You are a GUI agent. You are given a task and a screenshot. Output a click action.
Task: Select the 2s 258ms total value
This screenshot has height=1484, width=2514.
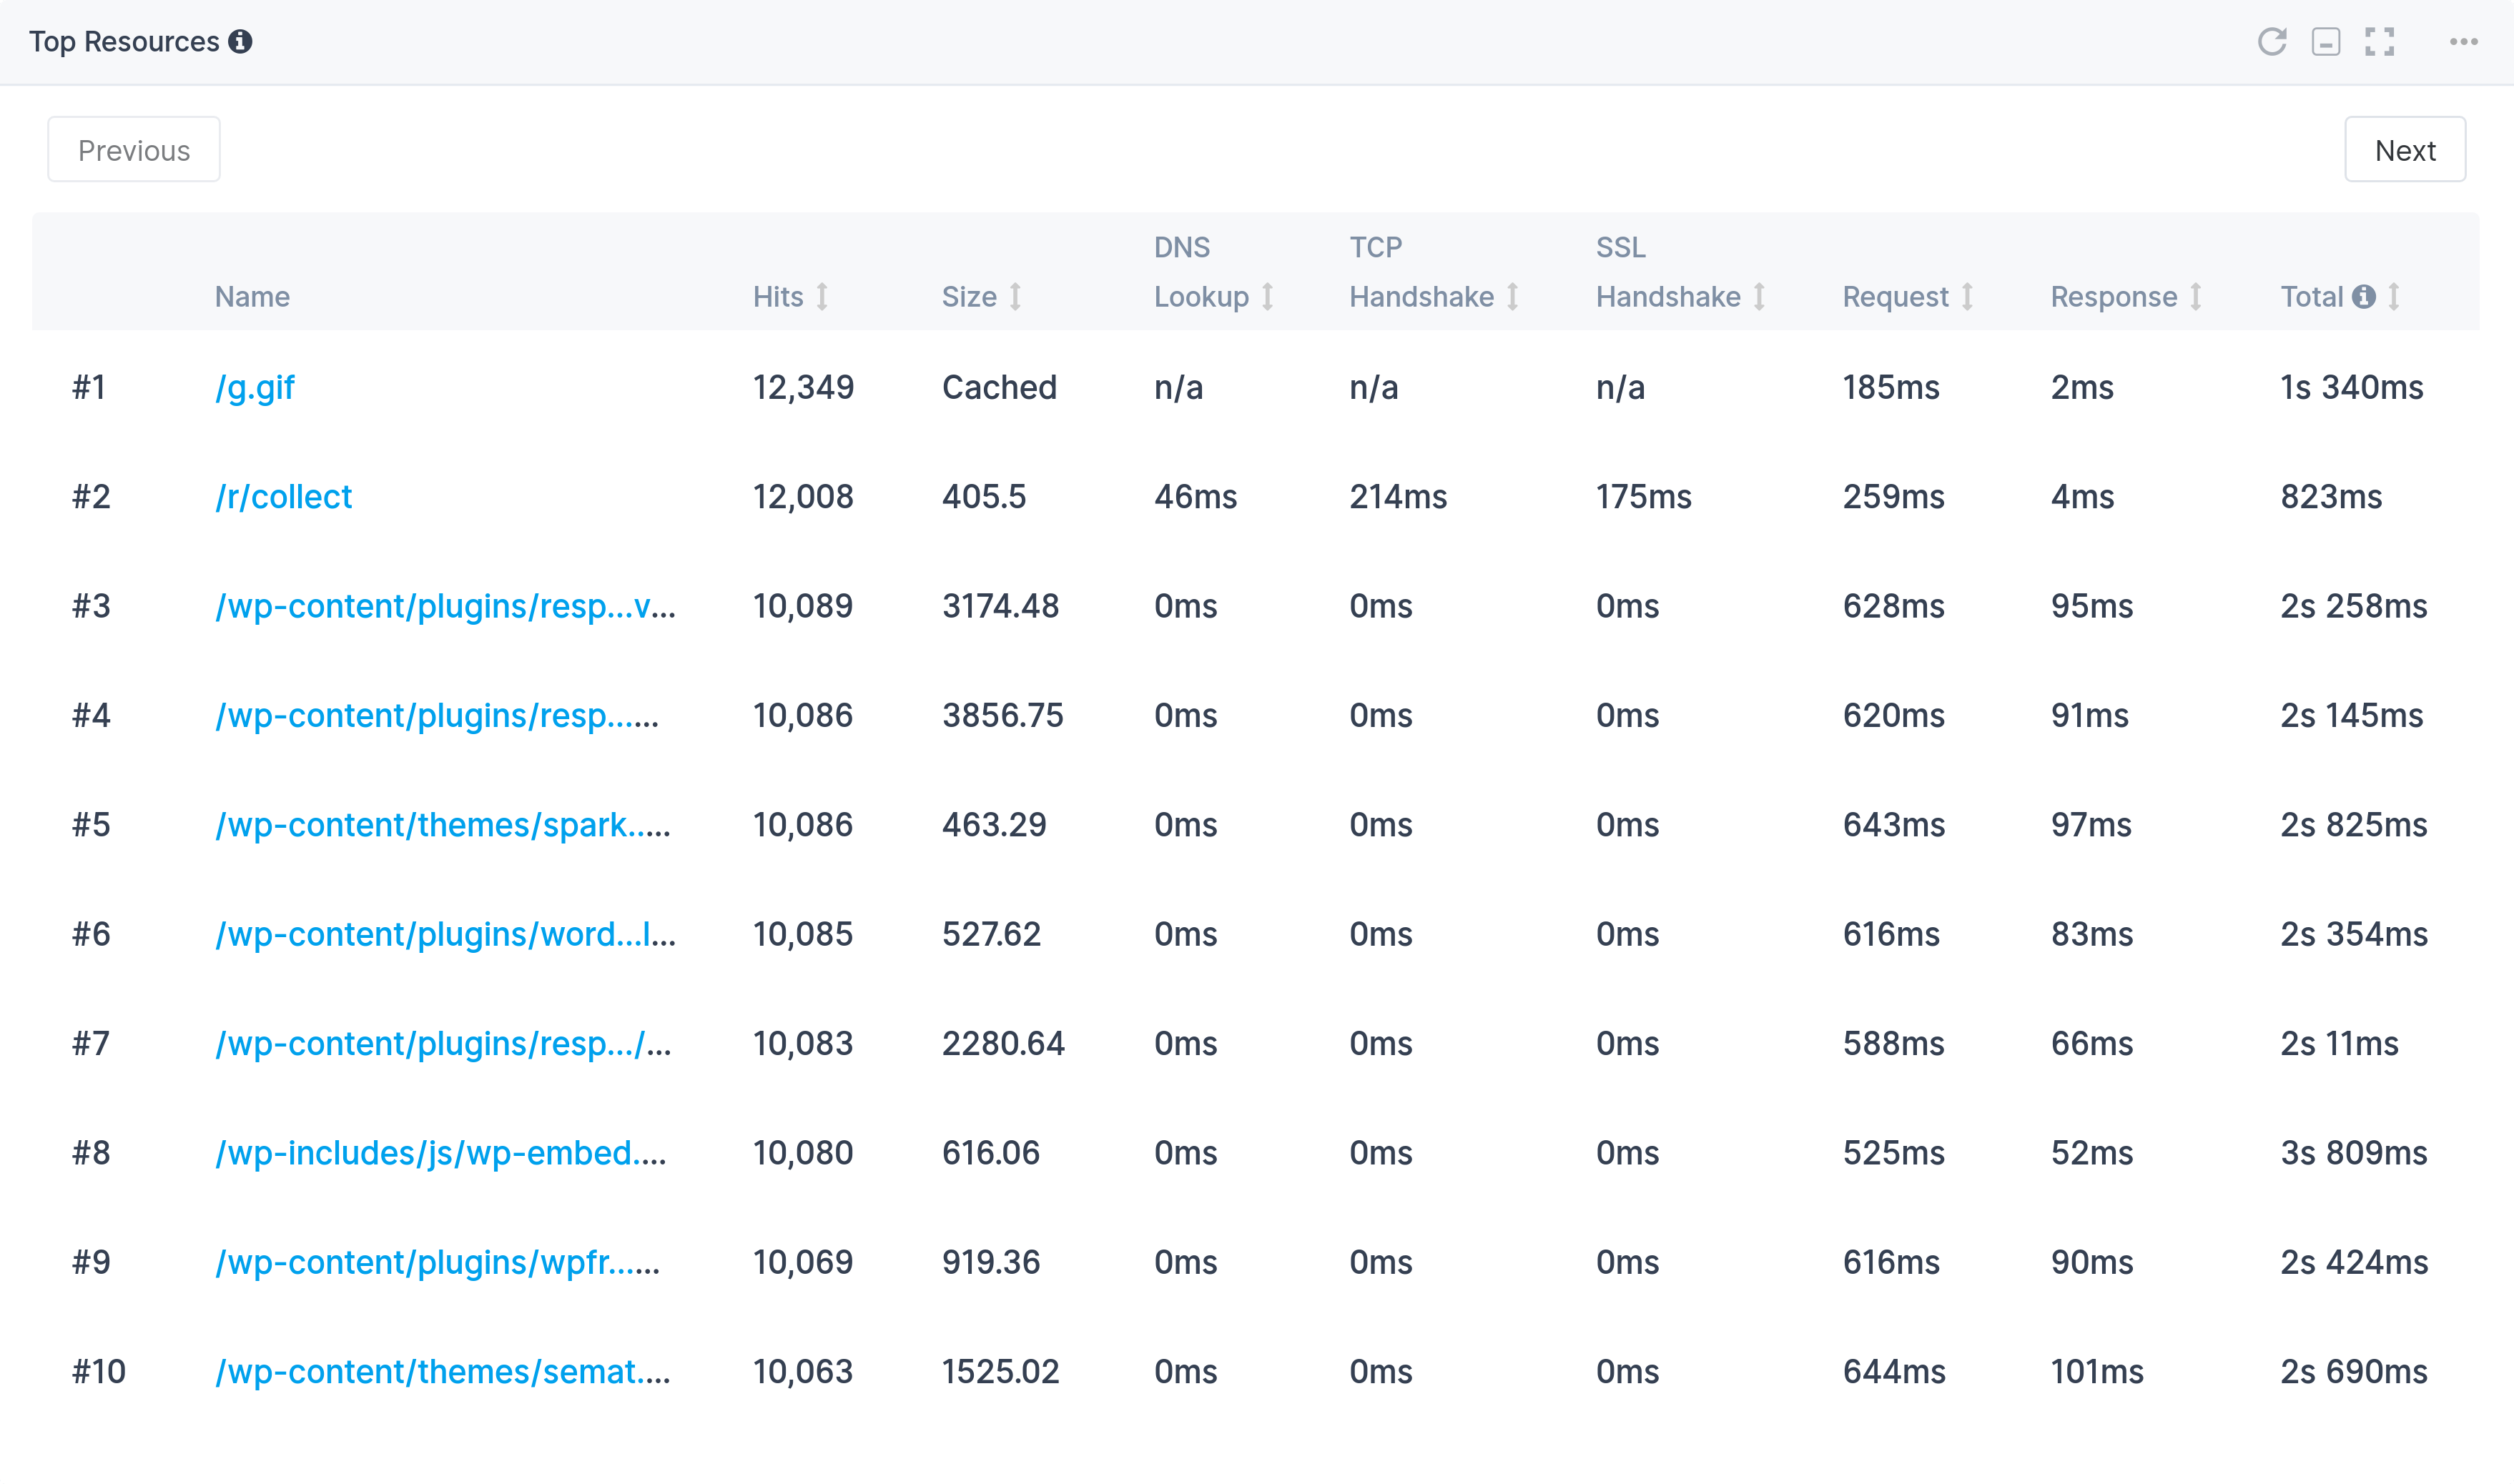(2354, 606)
